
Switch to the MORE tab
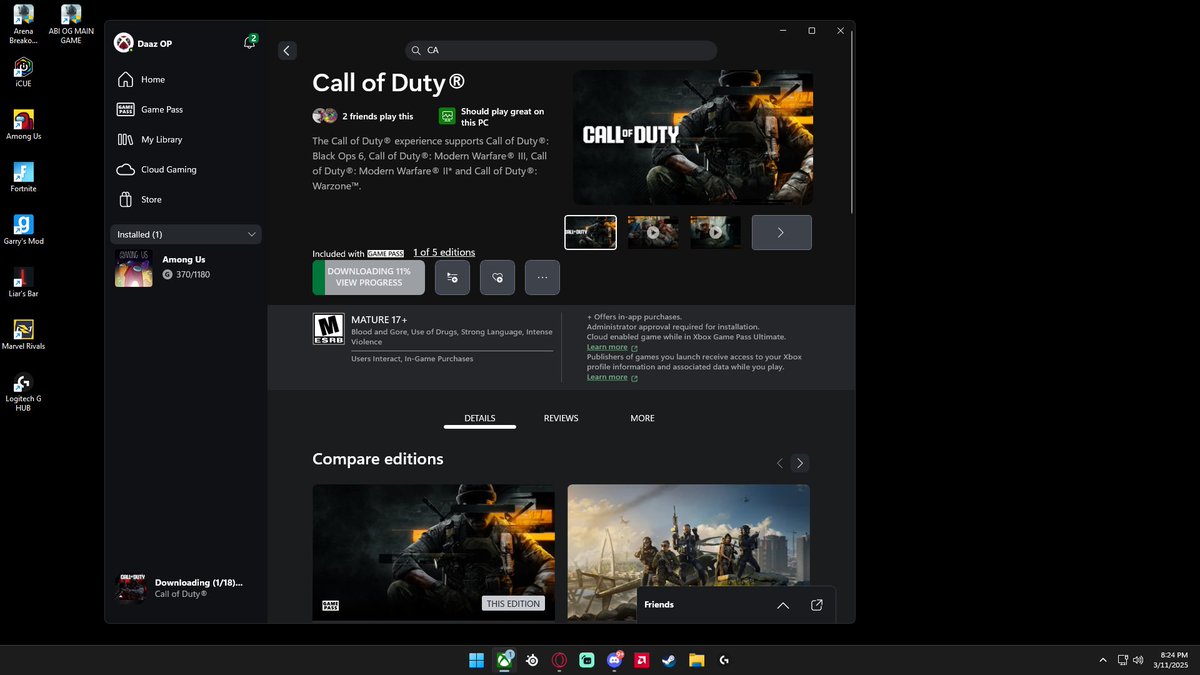tap(642, 418)
